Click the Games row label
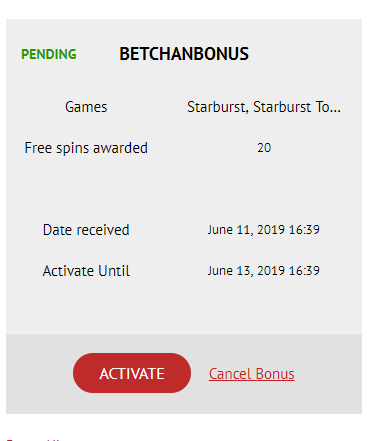The width and height of the screenshot is (367, 441). tap(86, 107)
